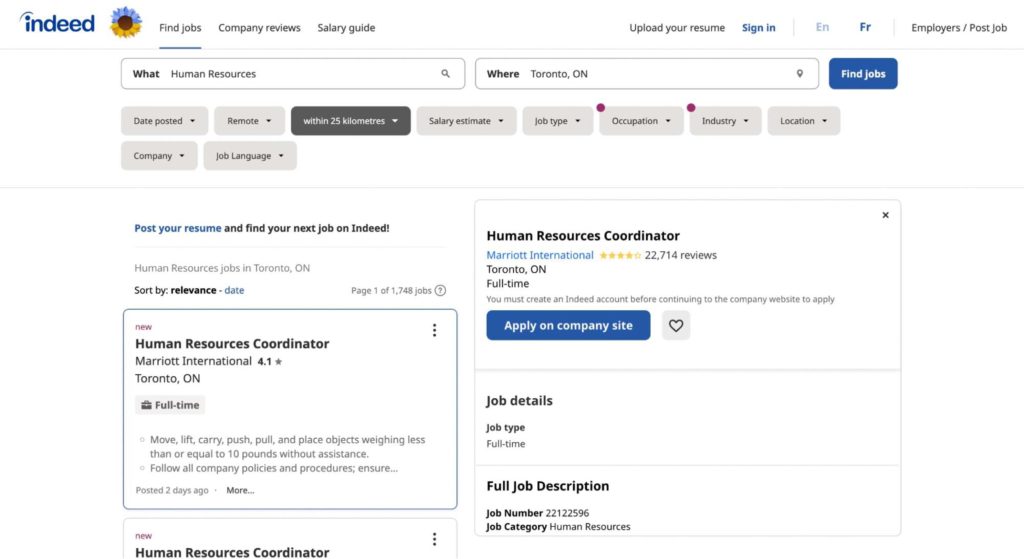Open the Salary guide tab
The height and width of the screenshot is (559, 1024).
[346, 27]
